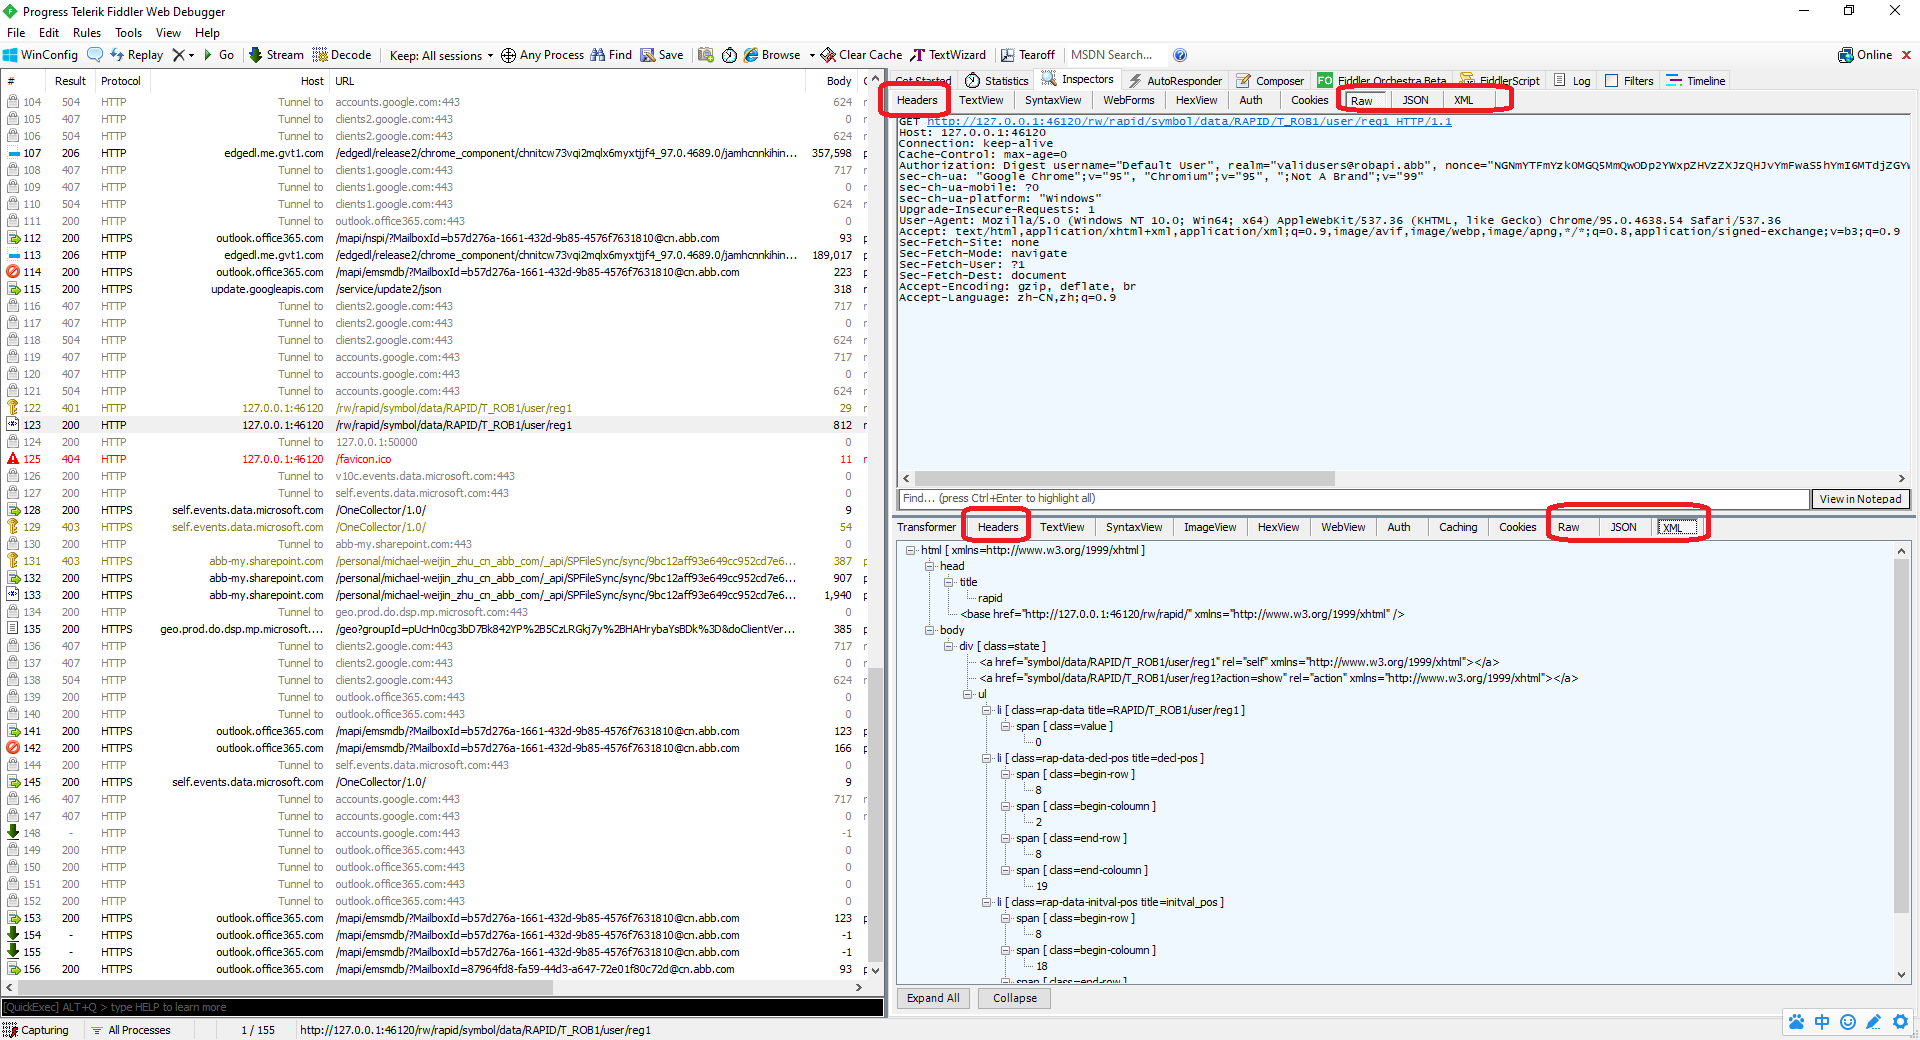Open the request URL link in Raw view
The width and height of the screenshot is (1920, 1040).
click(1189, 121)
